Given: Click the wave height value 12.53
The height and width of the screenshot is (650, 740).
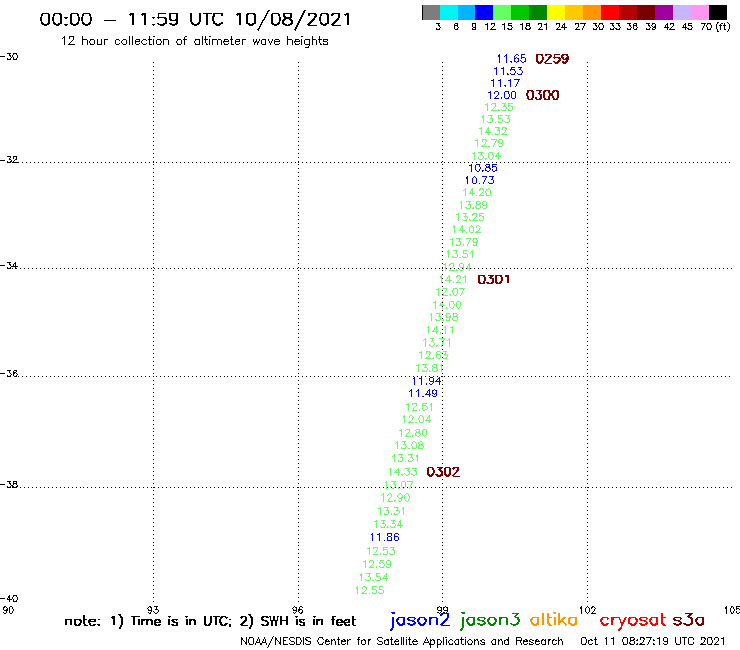Looking at the screenshot, I should pyautogui.click(x=381, y=551).
